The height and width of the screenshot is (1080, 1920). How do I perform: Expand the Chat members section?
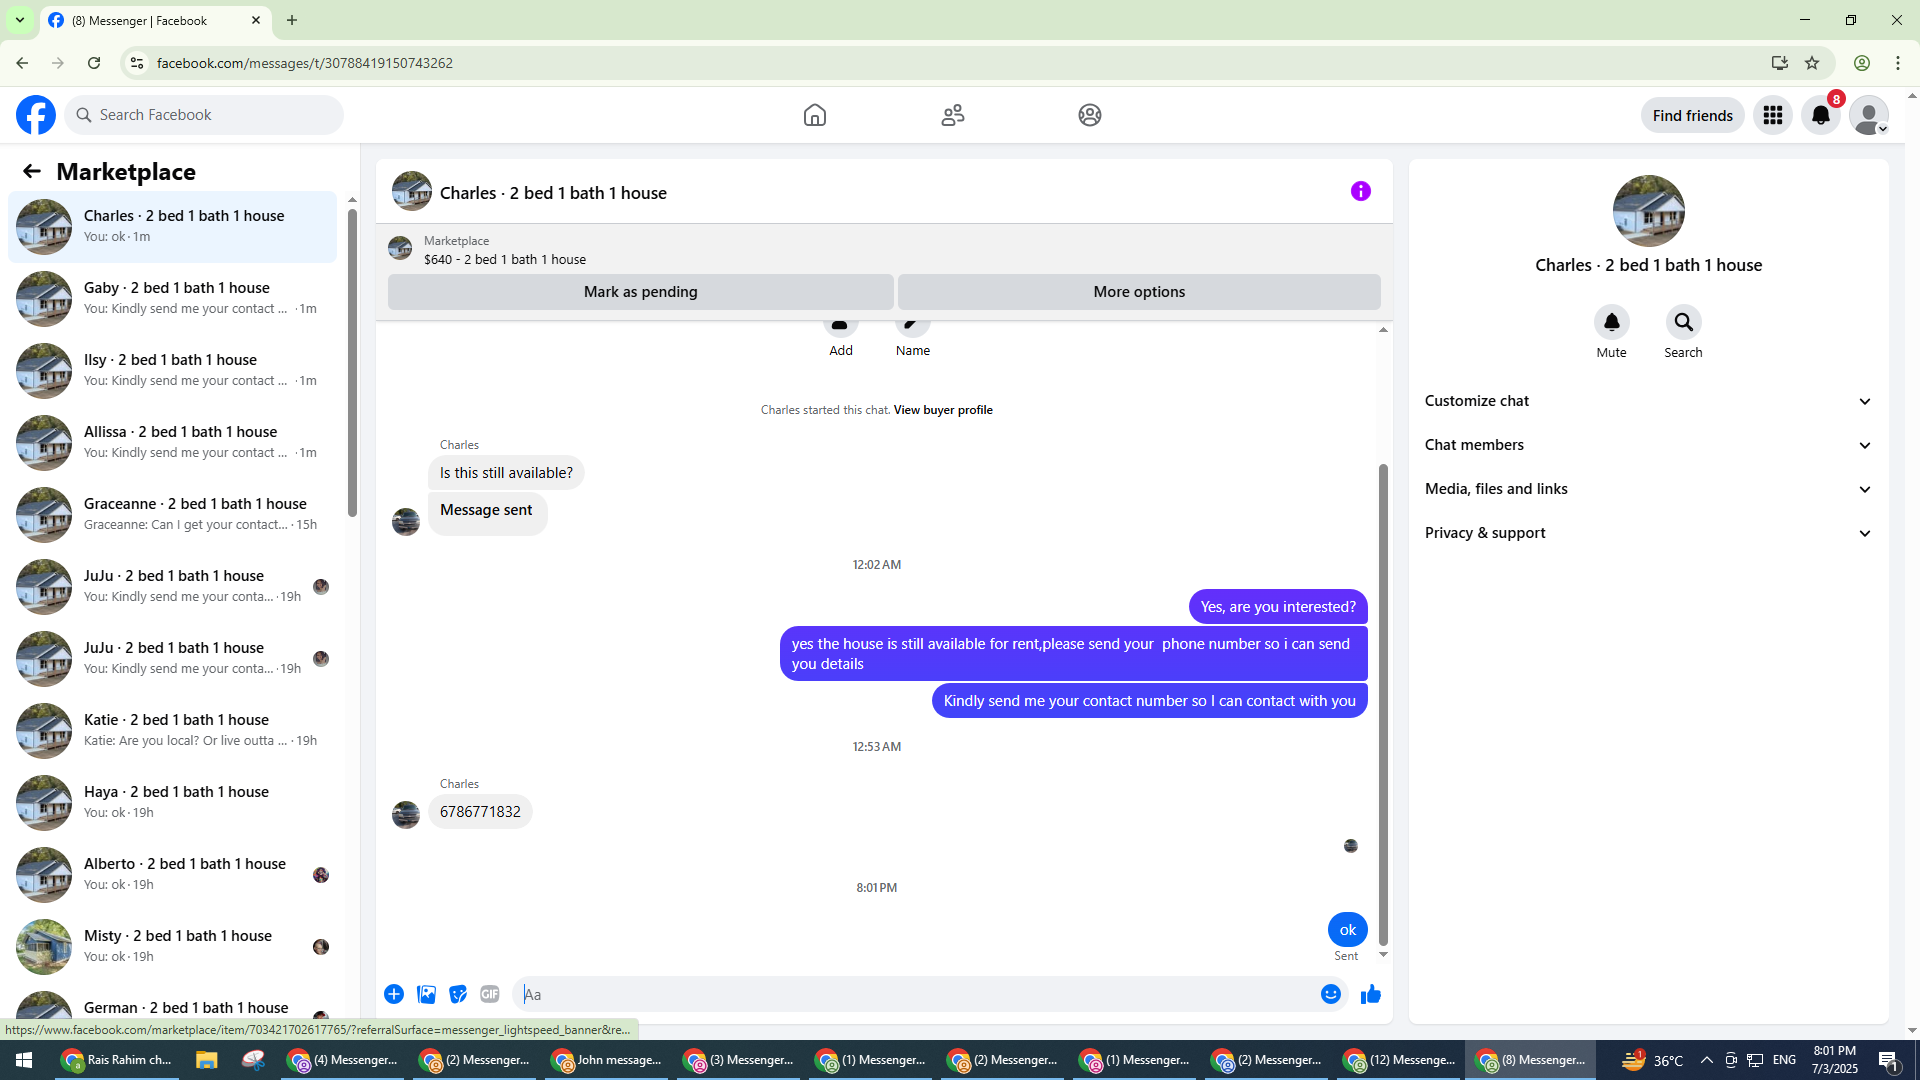1647,445
